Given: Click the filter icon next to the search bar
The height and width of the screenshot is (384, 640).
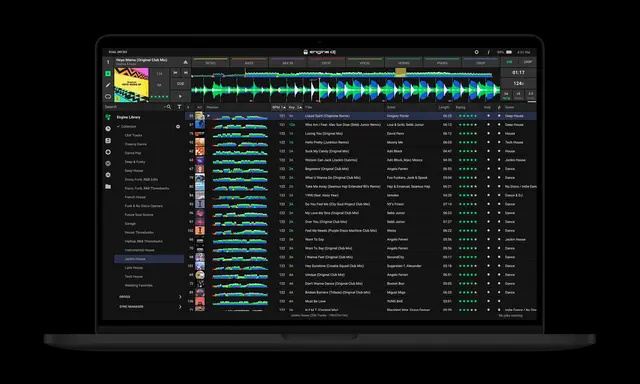Looking at the screenshot, I should (x=179, y=107).
